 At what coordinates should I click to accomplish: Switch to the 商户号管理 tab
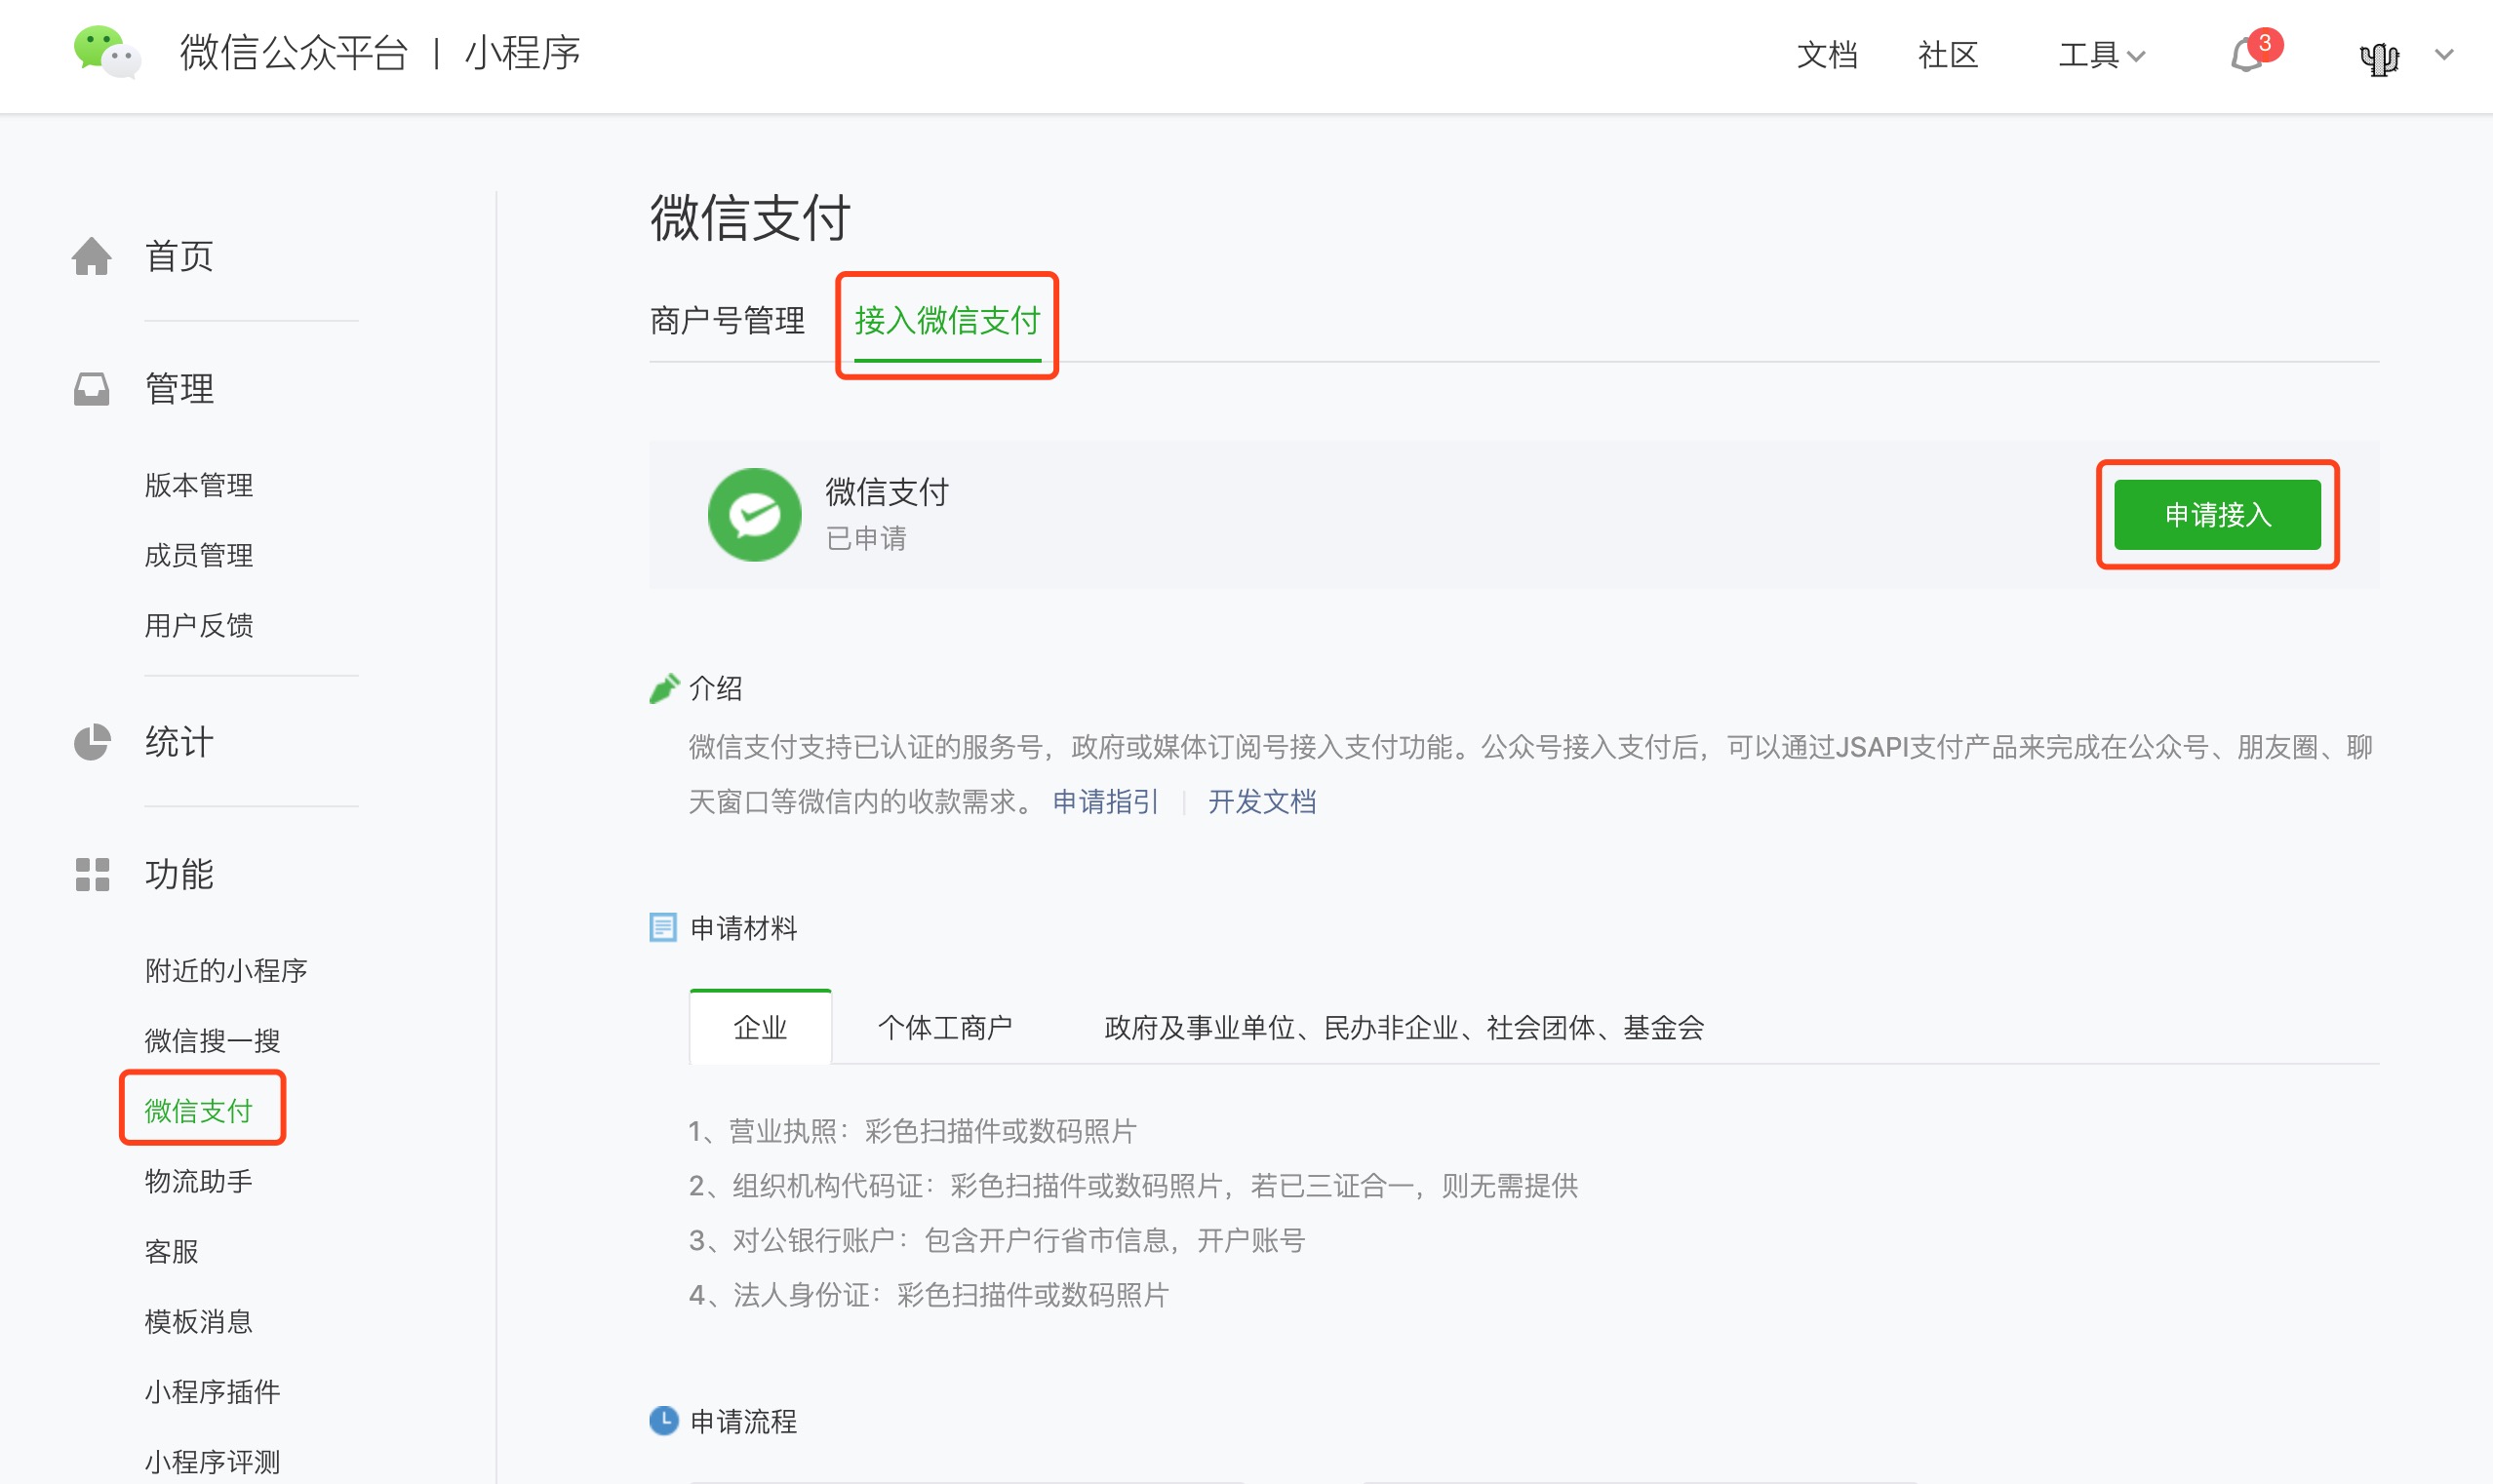click(727, 321)
